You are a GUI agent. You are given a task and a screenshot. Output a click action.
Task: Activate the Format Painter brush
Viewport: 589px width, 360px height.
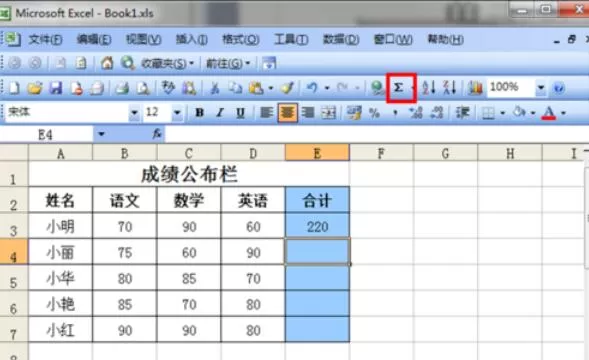click(287, 88)
